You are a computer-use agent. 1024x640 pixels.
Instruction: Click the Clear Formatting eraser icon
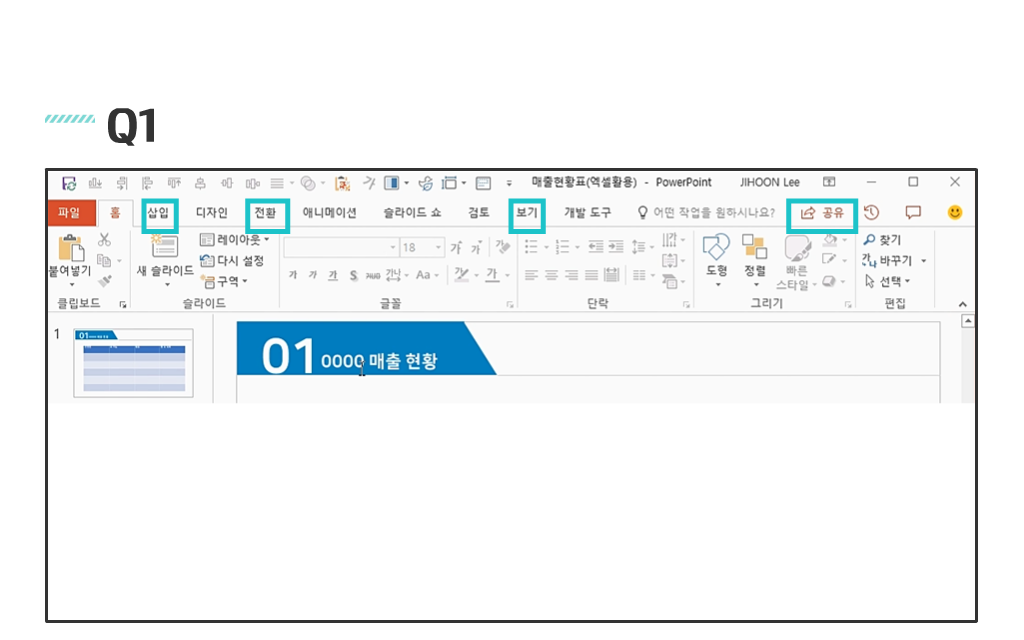(502, 247)
